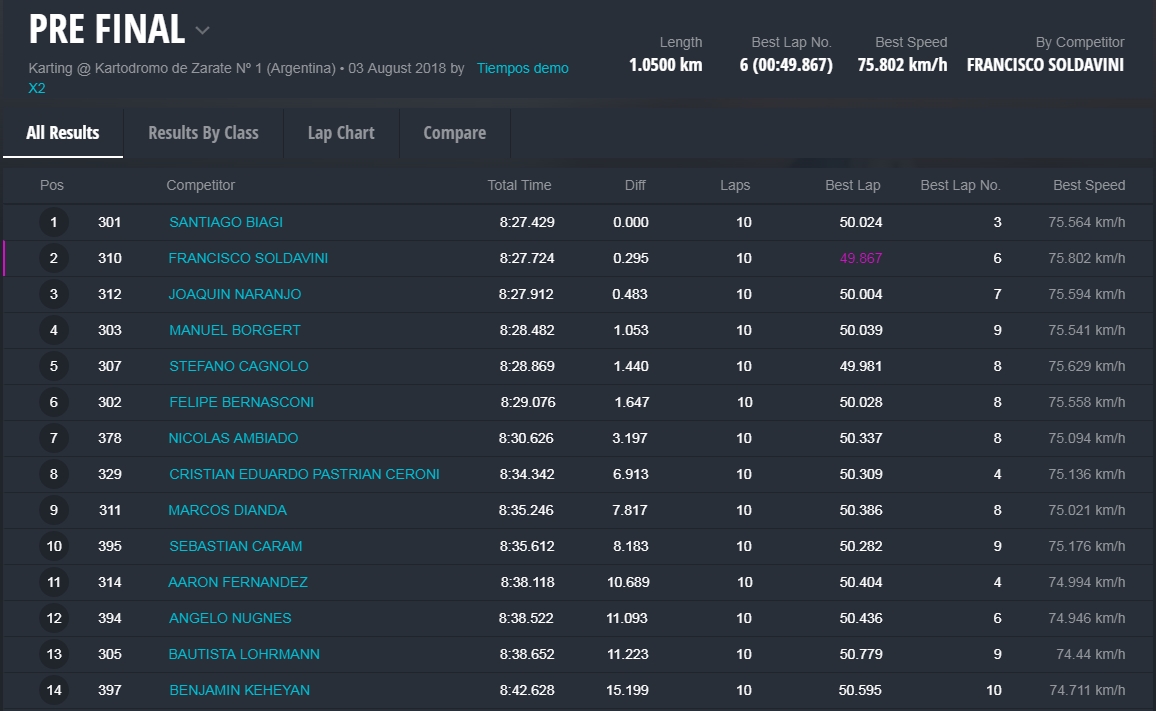
Task: Open competitor SANTIAGO BIAGI's details
Action: coord(226,222)
